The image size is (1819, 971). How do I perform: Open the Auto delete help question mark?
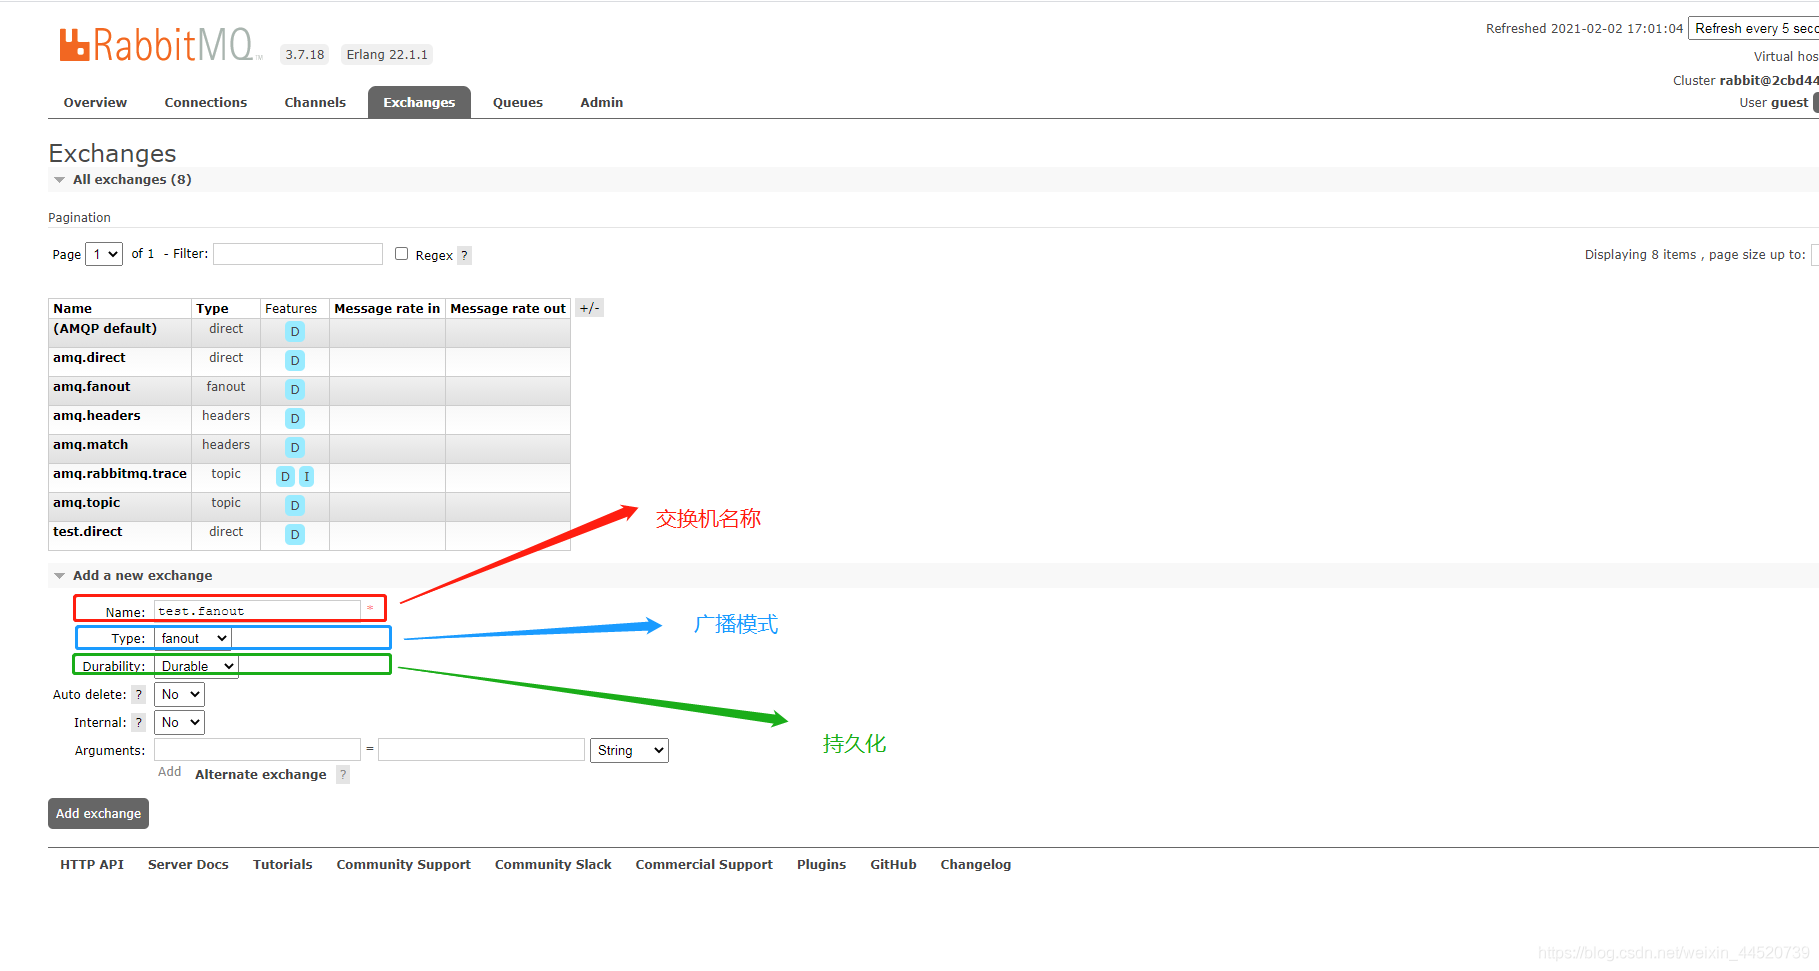click(139, 695)
